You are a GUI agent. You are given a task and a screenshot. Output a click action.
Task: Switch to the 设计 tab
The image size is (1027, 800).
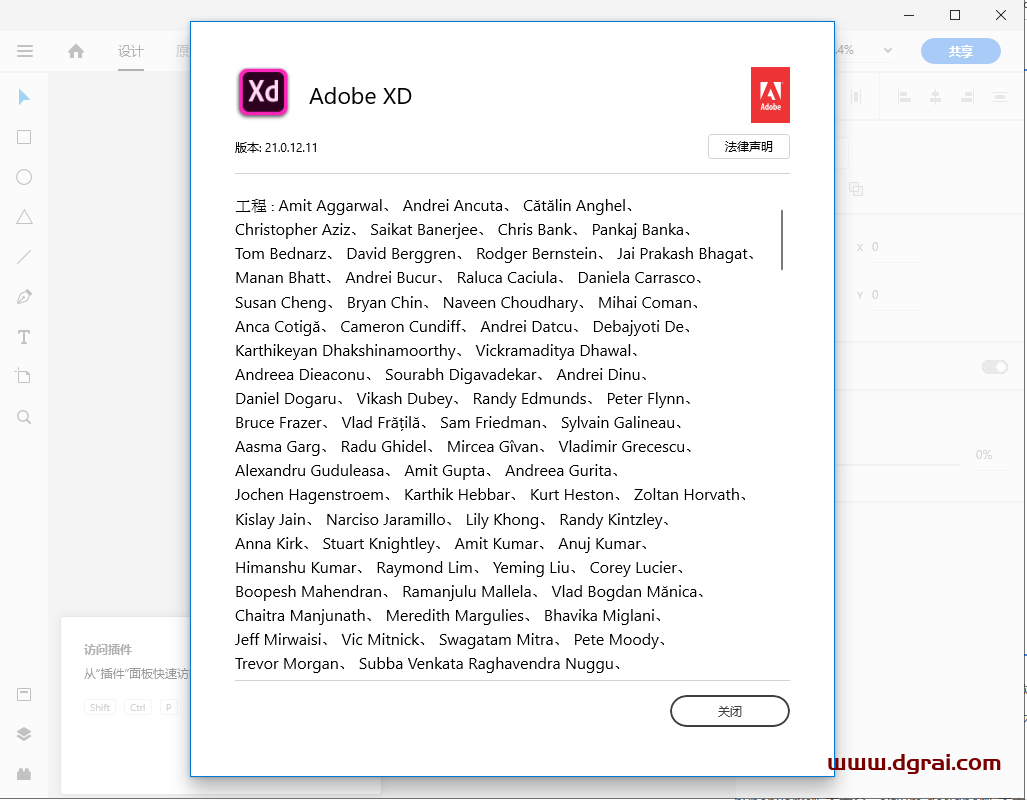[x=130, y=51]
